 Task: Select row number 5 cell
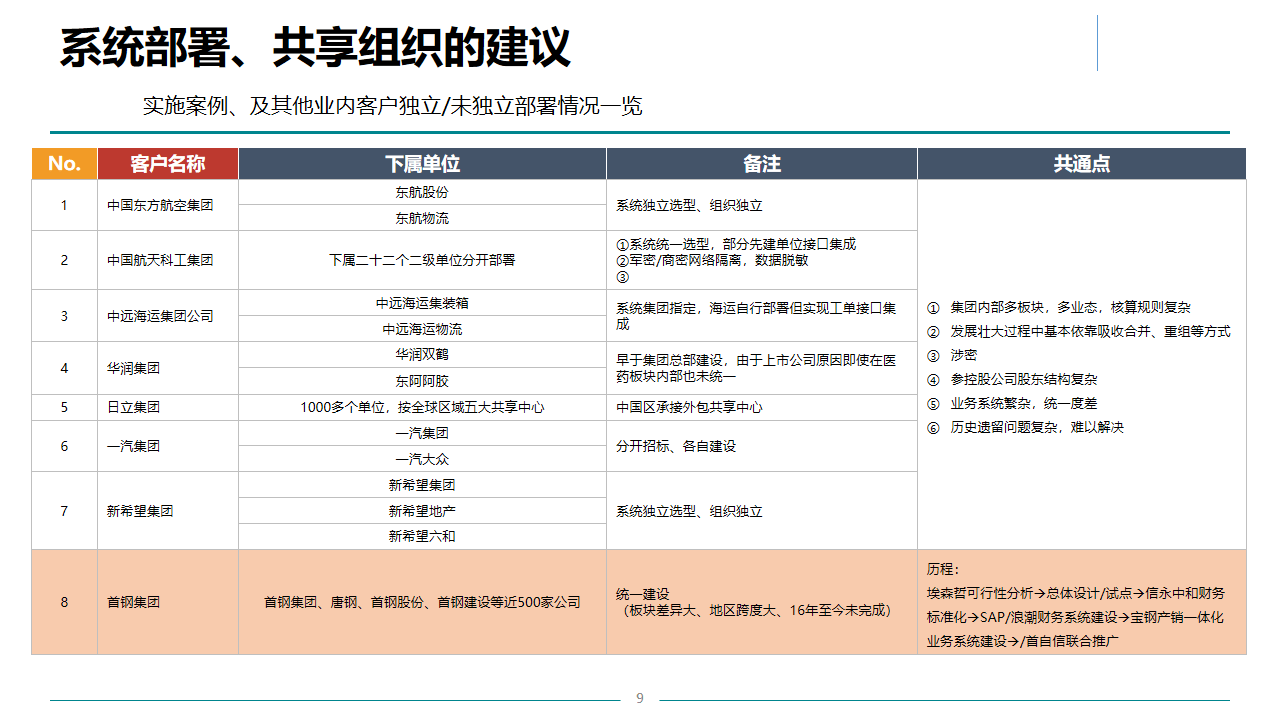(x=64, y=408)
